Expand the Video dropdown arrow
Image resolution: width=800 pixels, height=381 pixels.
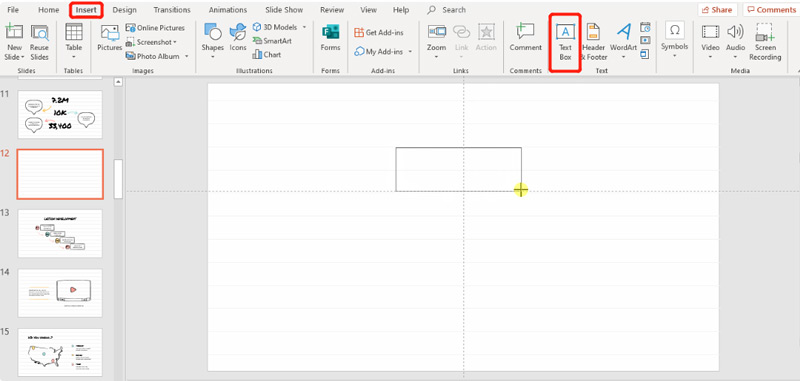710,57
